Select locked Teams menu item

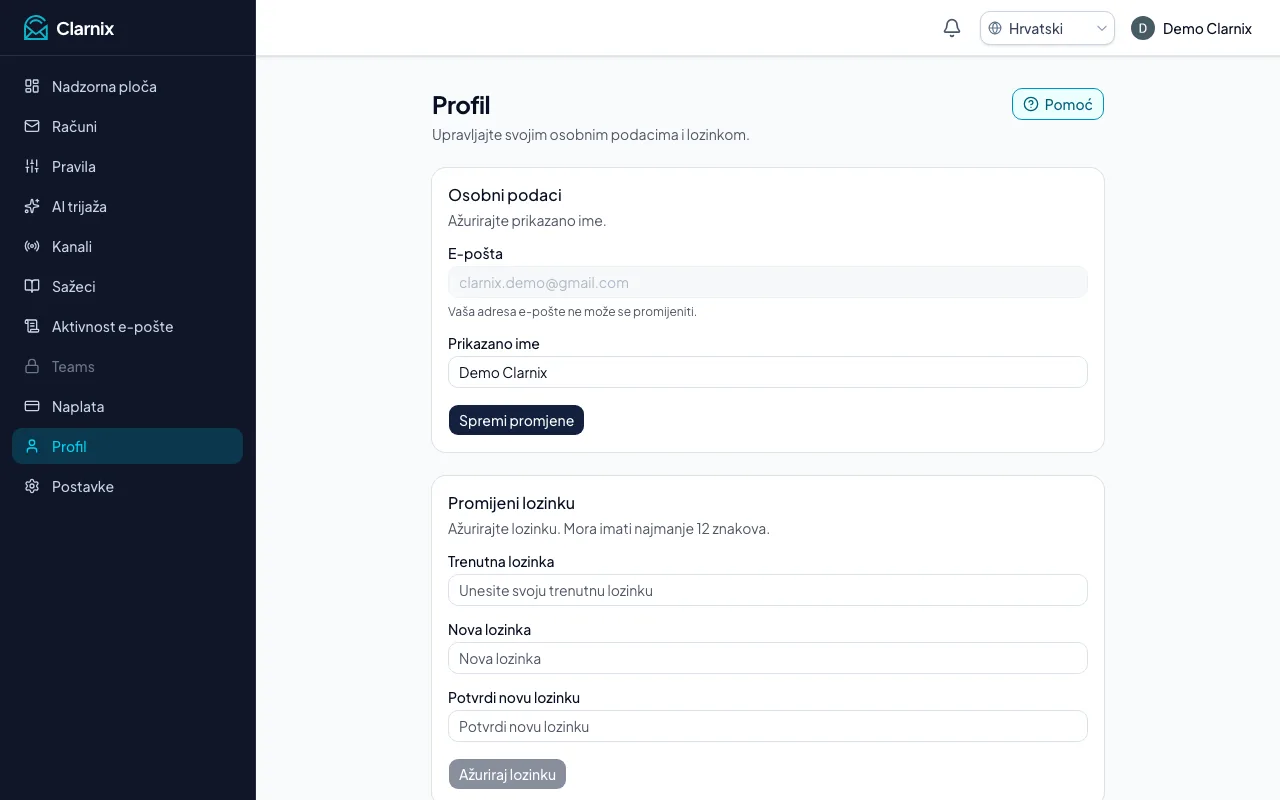pyautogui.click(x=127, y=366)
